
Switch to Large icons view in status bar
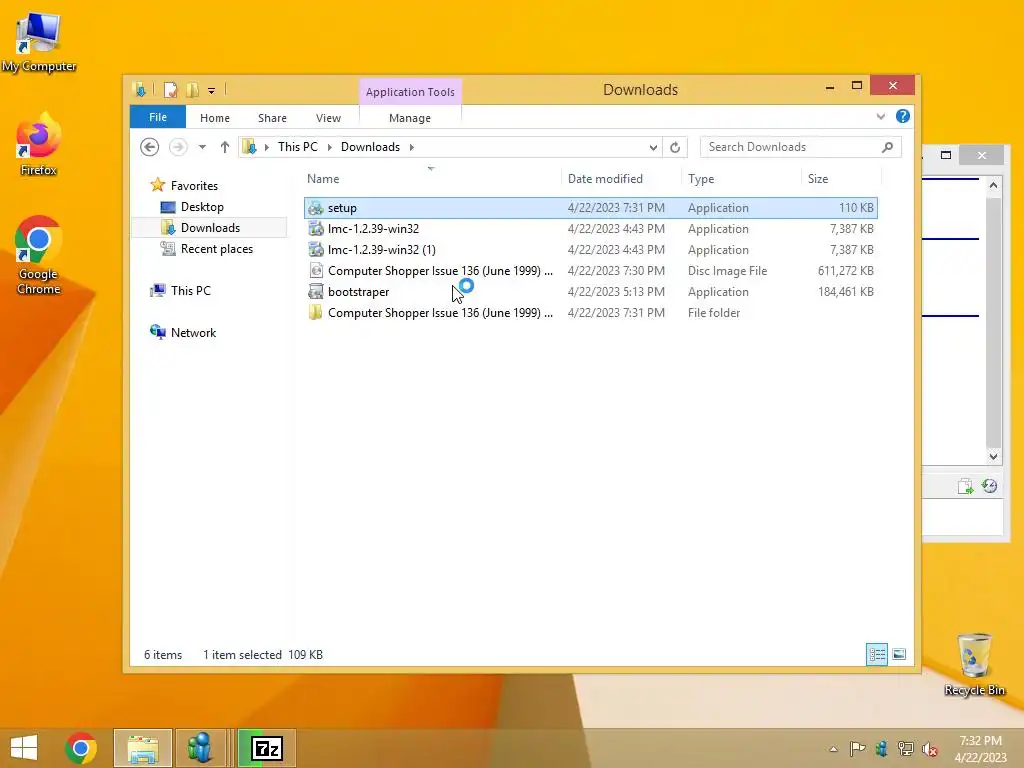[x=899, y=654]
